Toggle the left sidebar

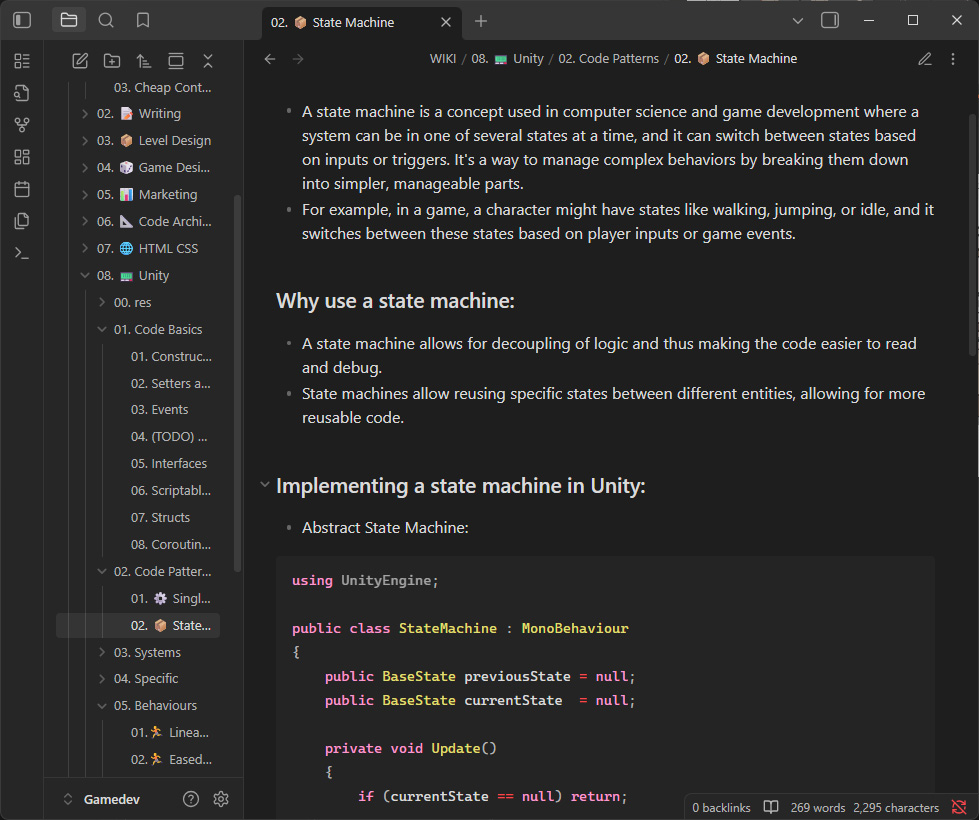coord(22,20)
